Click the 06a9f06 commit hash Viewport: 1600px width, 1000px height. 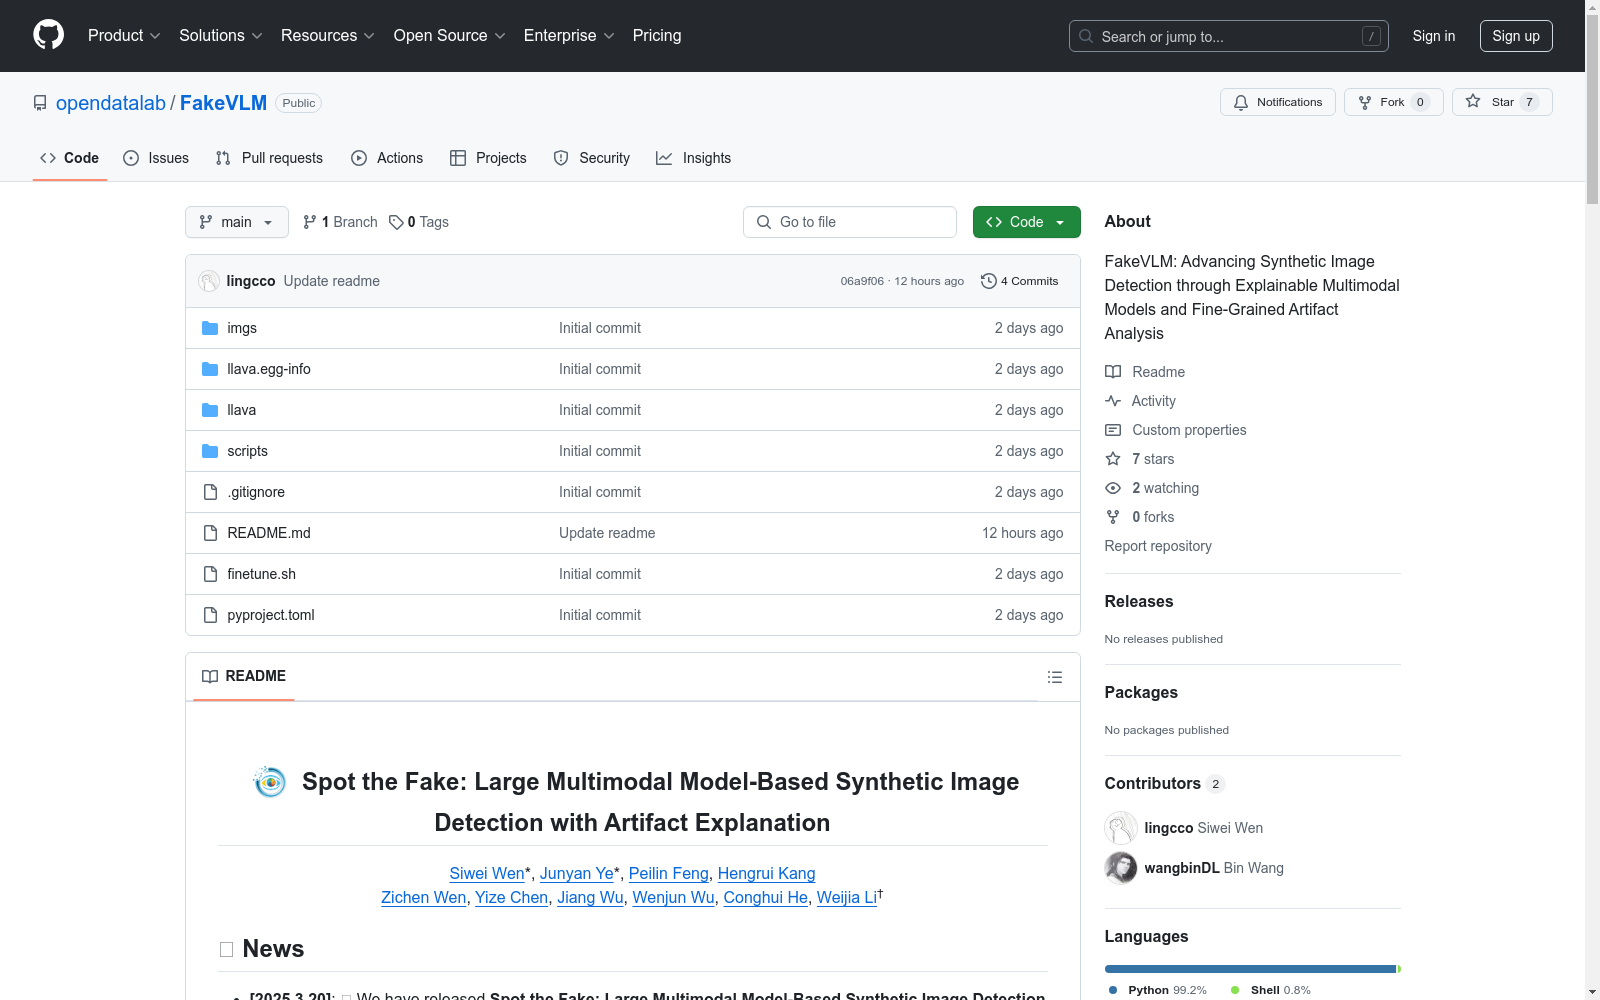[862, 281]
